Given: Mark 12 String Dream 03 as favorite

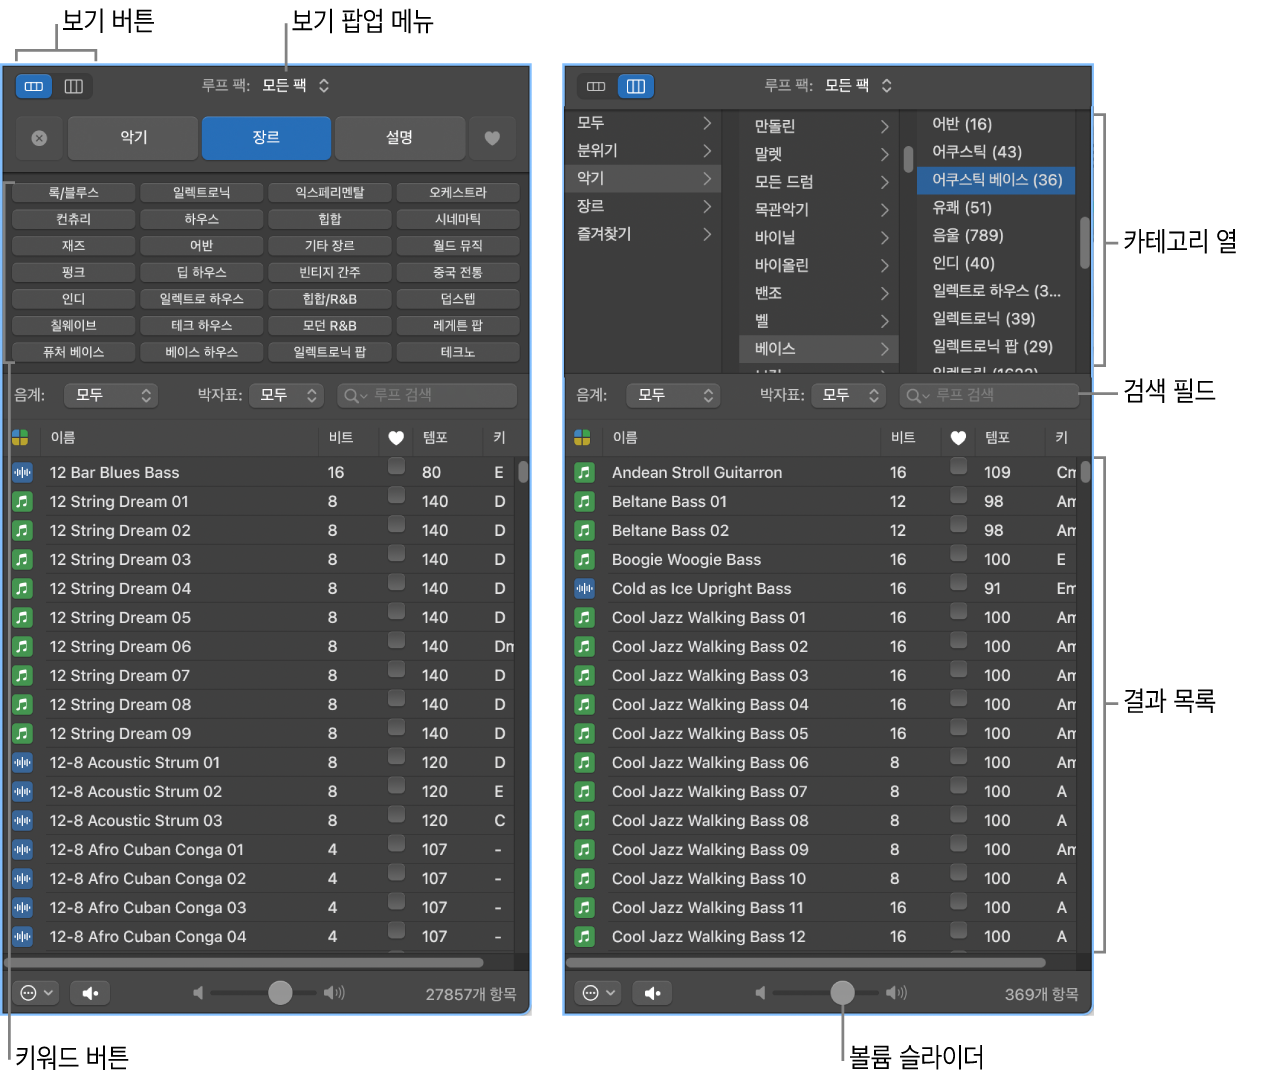Looking at the screenshot, I should 396,553.
